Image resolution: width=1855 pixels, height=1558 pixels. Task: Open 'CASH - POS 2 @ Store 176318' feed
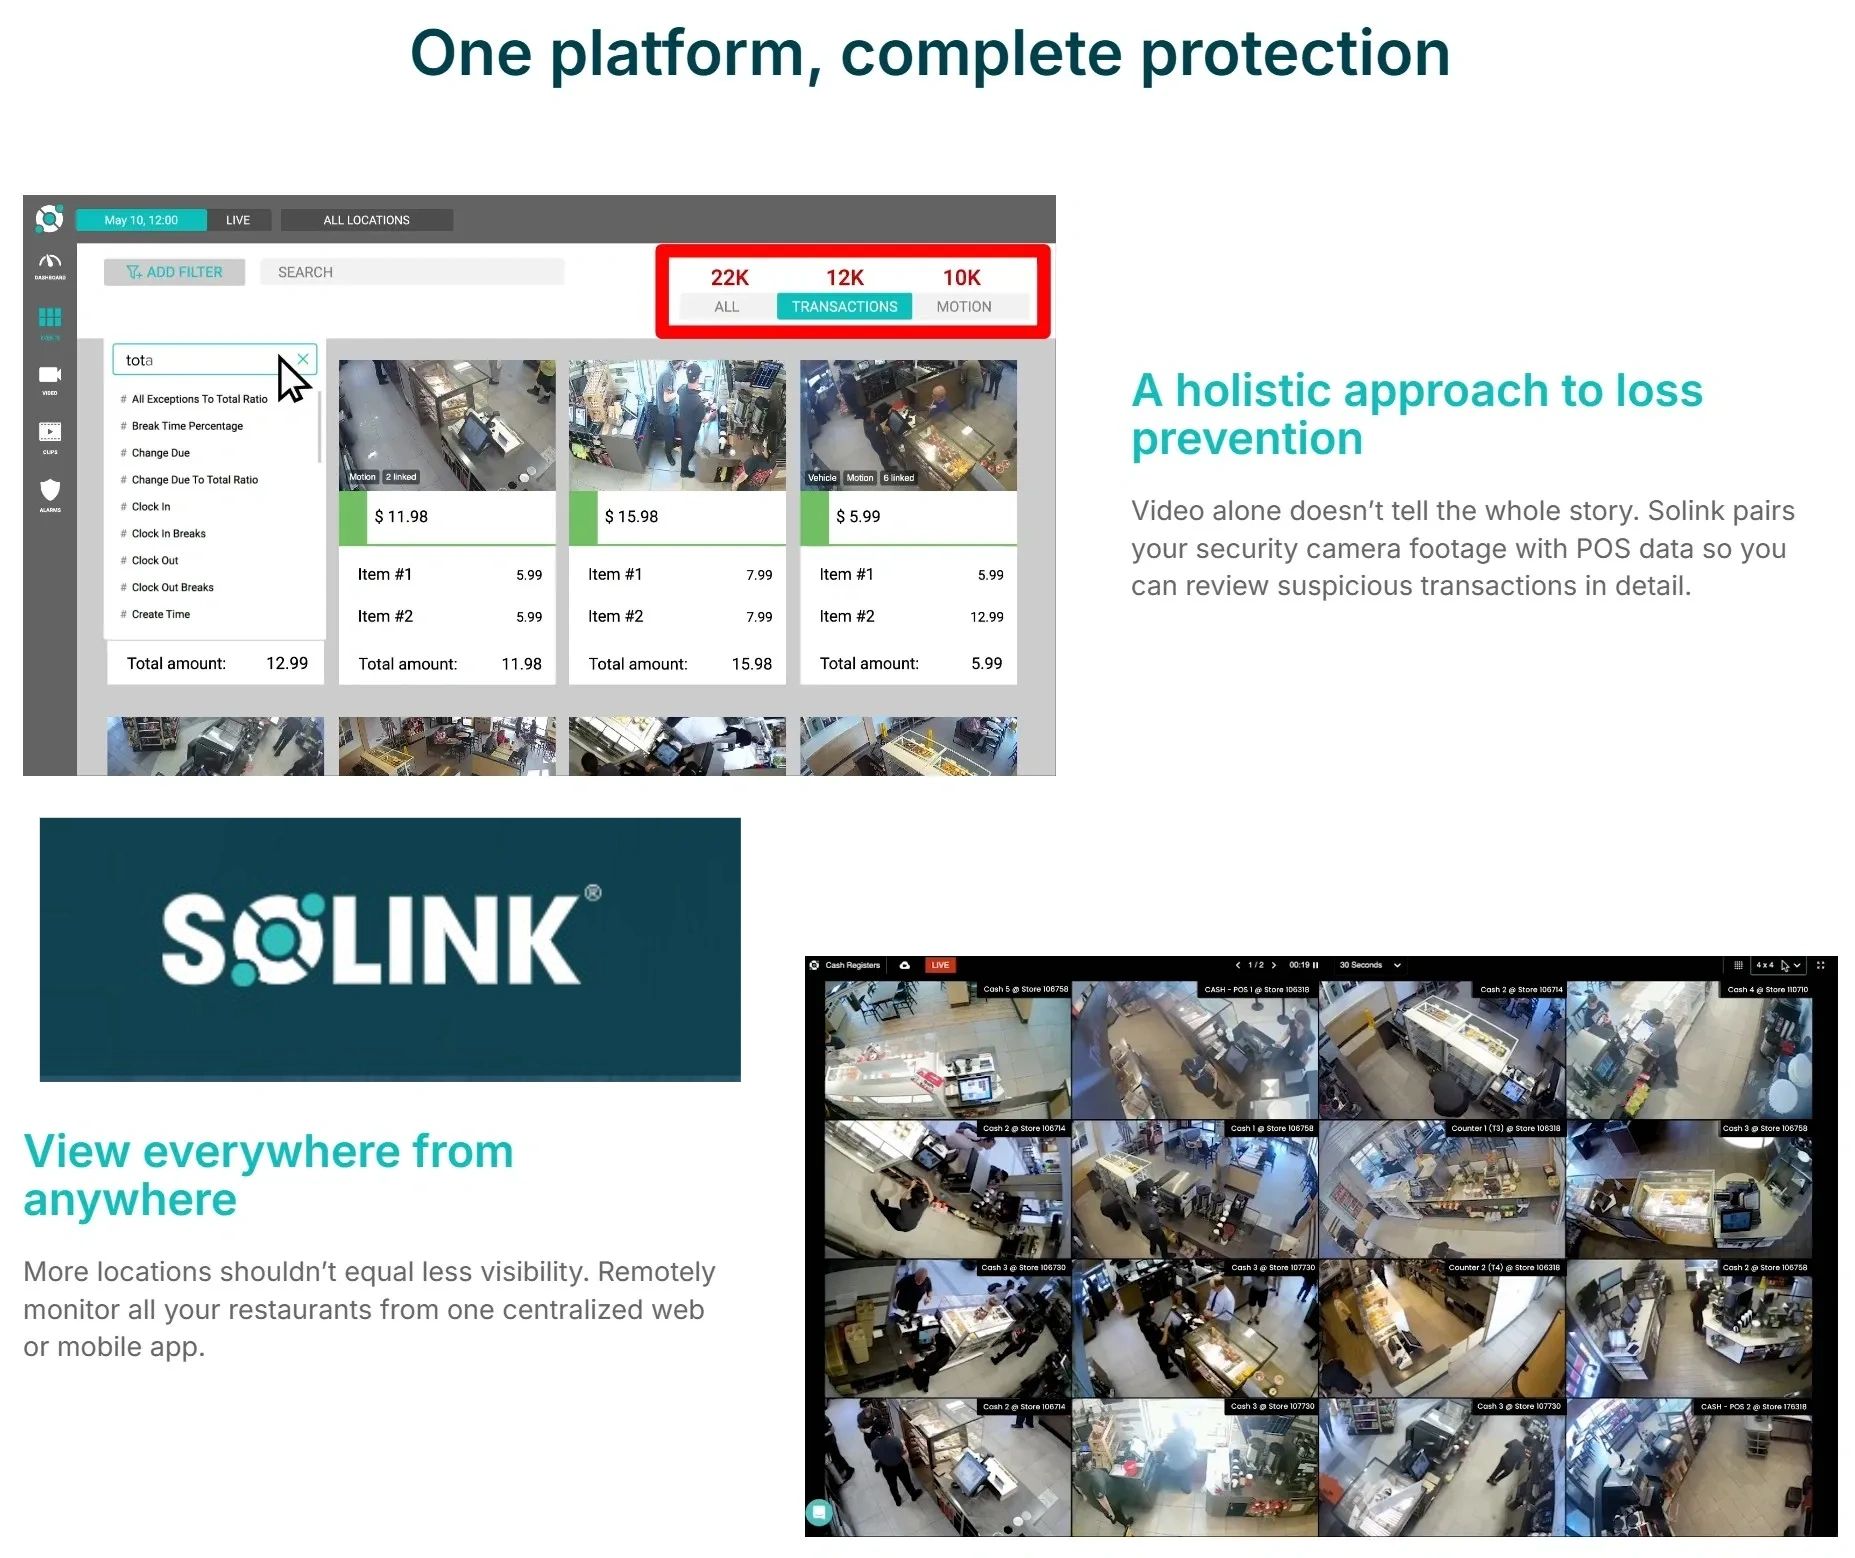[x=1690, y=1467]
